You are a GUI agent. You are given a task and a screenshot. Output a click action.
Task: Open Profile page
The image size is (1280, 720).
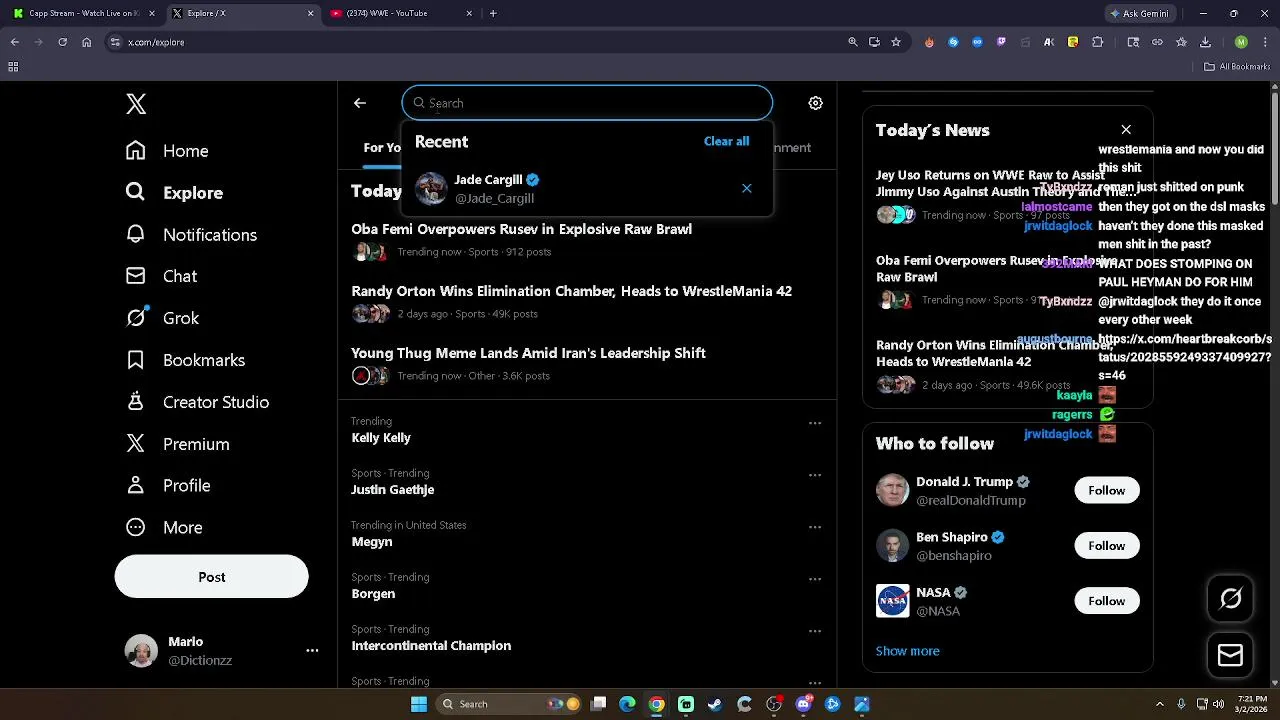tap(168, 486)
